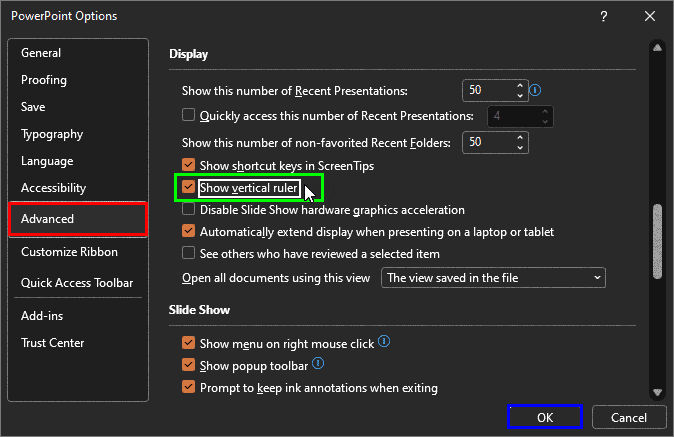This screenshot has width=674, height=437.
Task: Open the Help question mark icon
Action: 604,16
